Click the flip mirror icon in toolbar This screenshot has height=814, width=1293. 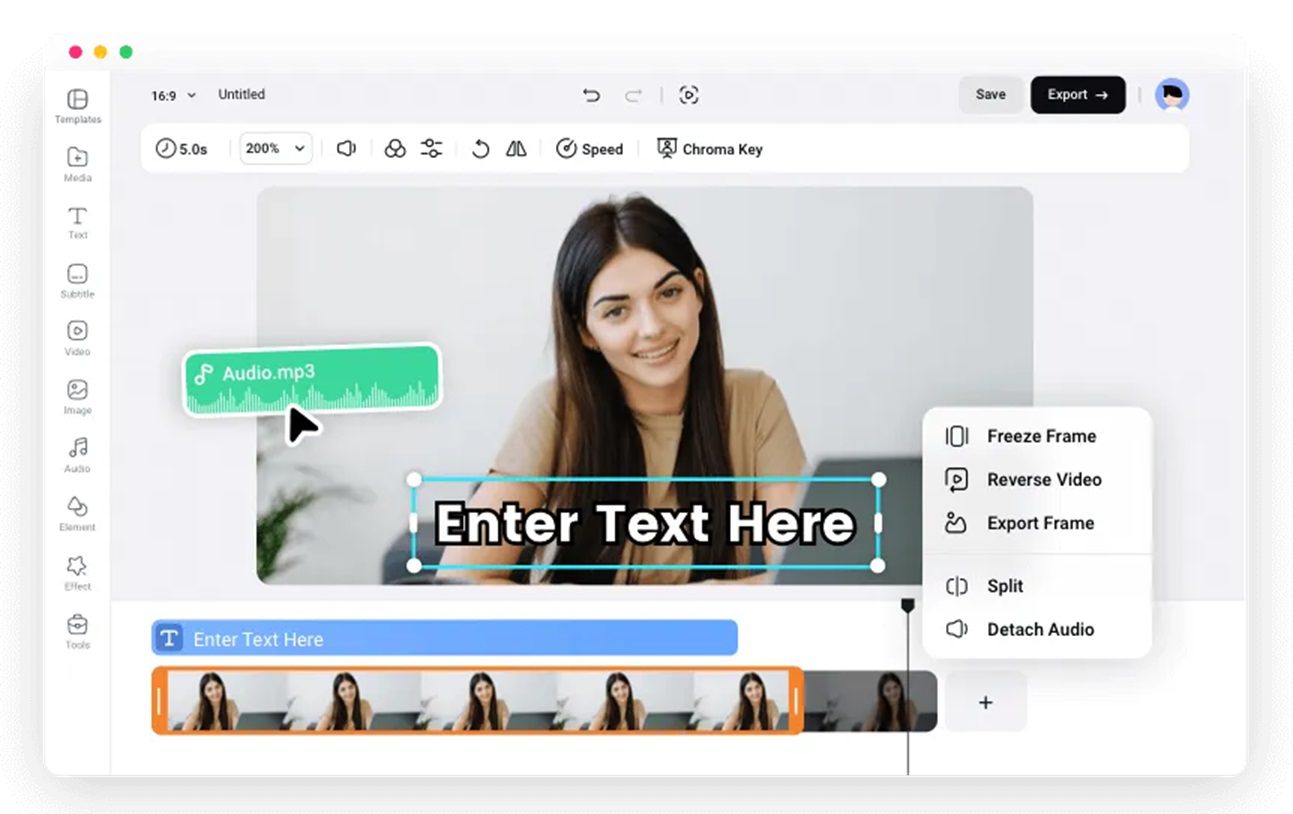[x=516, y=149]
